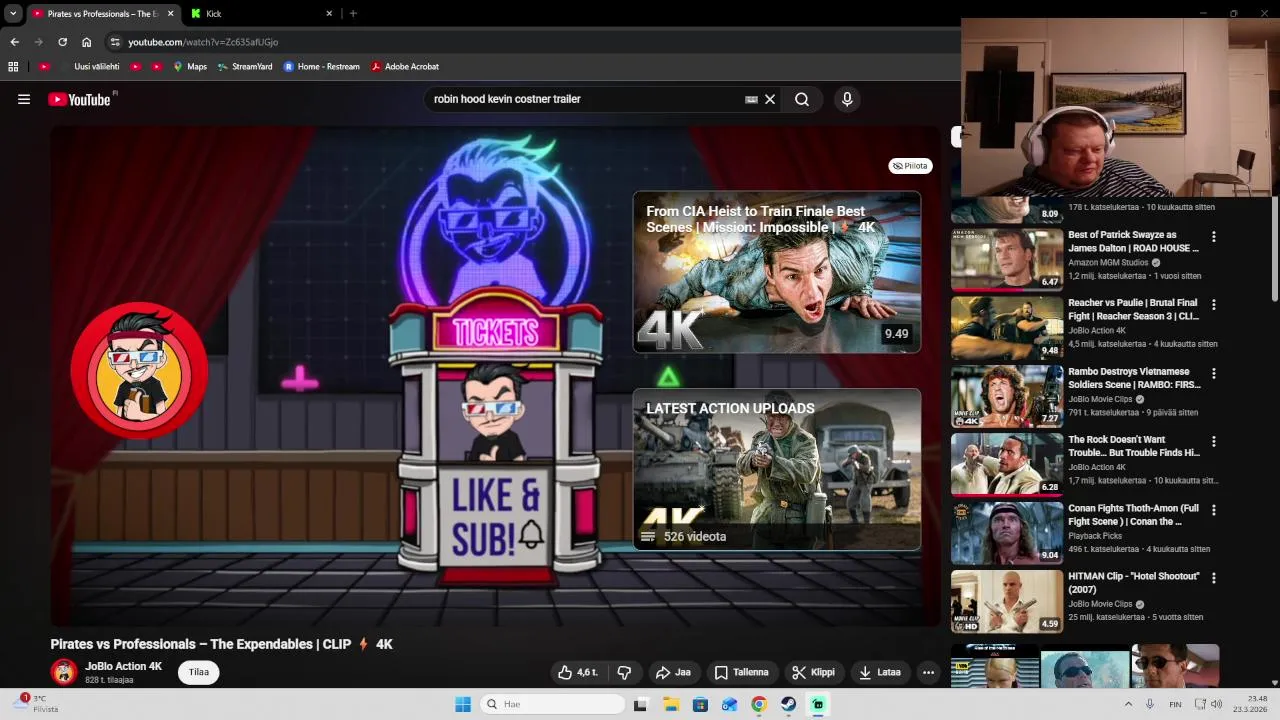Hide end screen with Piilota button
1280x720 pixels.
click(910, 166)
